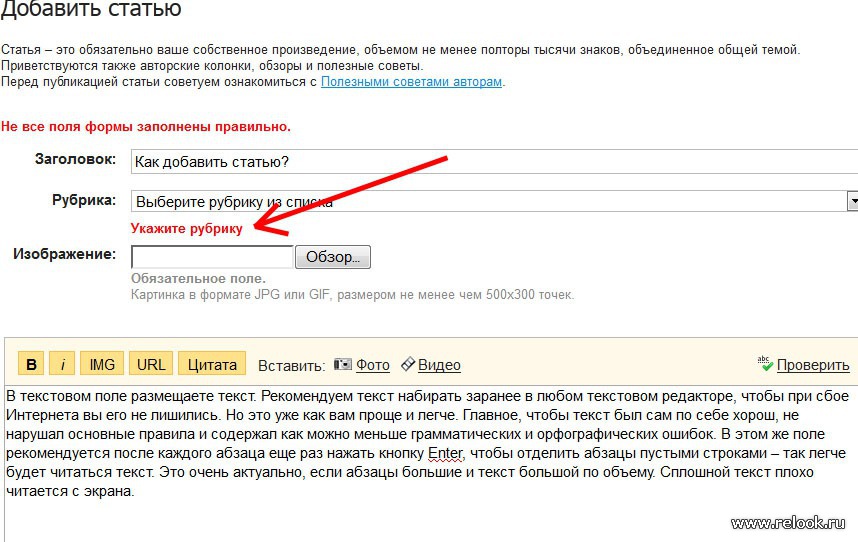Add a quote with Цитата button
This screenshot has width=858, height=542.
(212, 364)
